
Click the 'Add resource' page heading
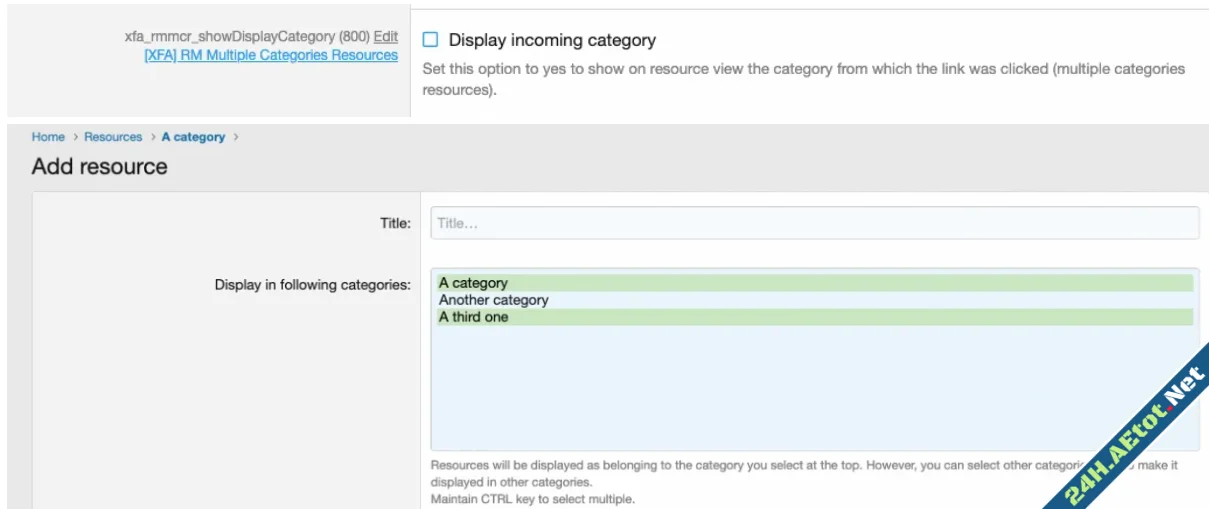pyautogui.click(x=99, y=166)
